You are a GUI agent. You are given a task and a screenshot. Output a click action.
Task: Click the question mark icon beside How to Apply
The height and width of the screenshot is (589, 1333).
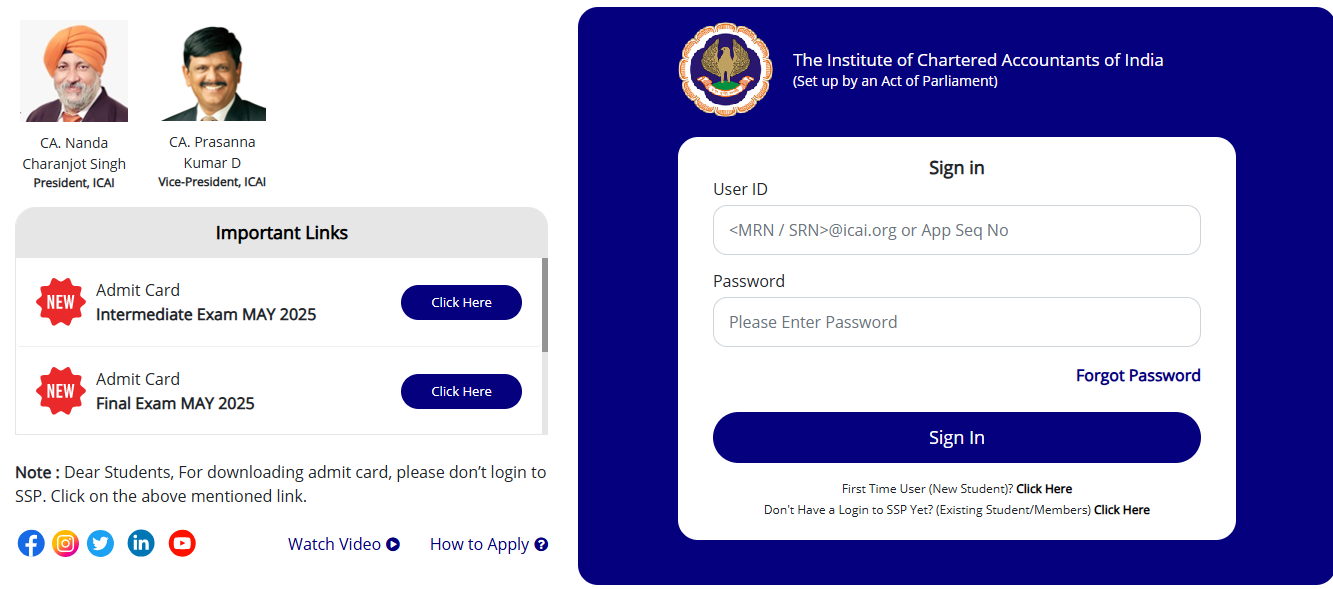(541, 544)
